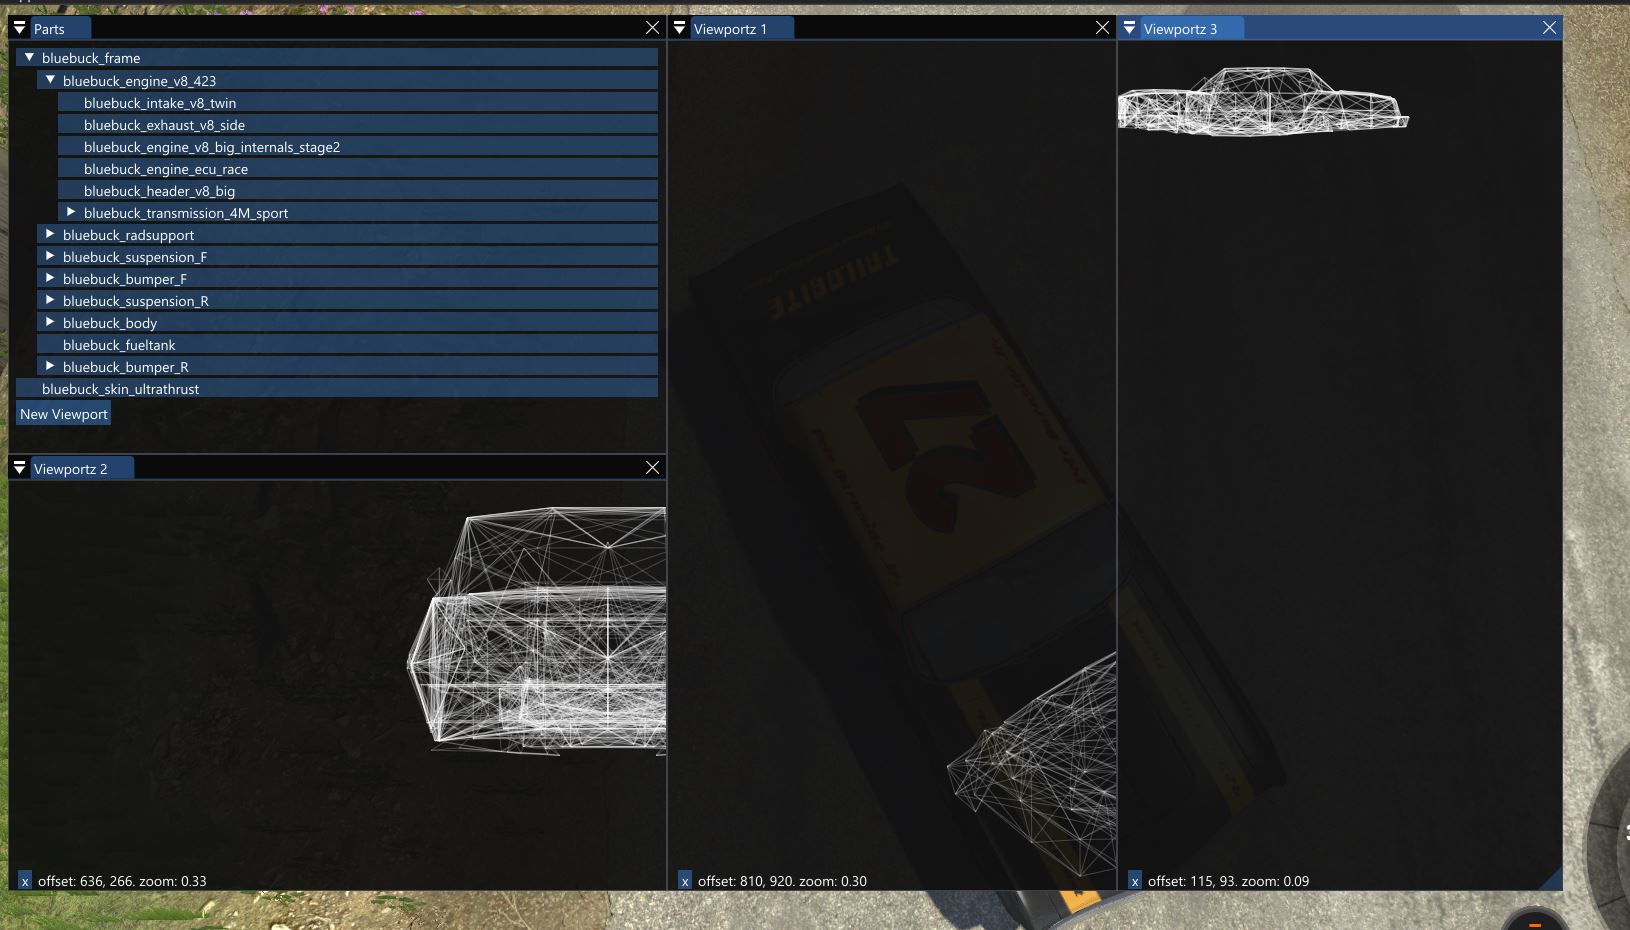Collapse the bluebuck_engine_v8_423 node
The height and width of the screenshot is (930, 1630).
(50, 80)
